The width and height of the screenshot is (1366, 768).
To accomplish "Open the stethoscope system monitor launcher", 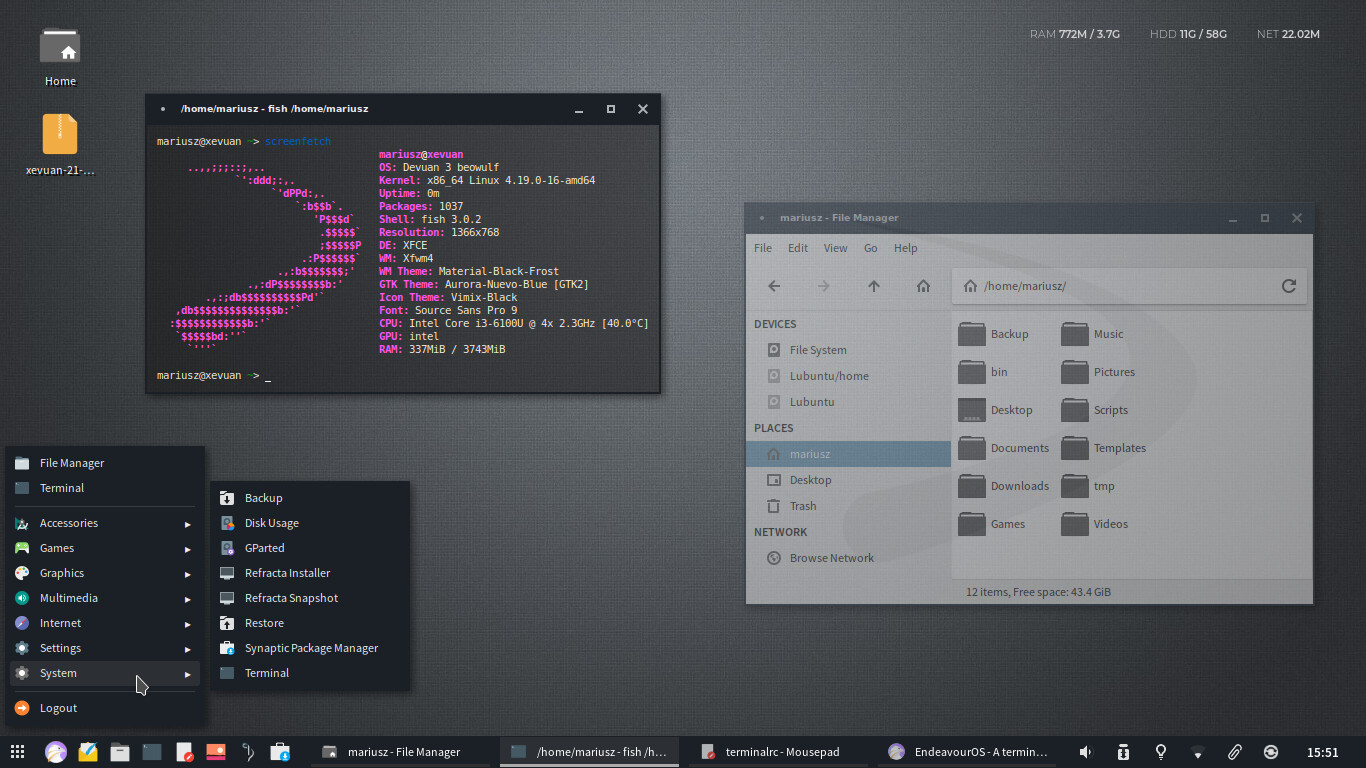I will tap(248, 752).
